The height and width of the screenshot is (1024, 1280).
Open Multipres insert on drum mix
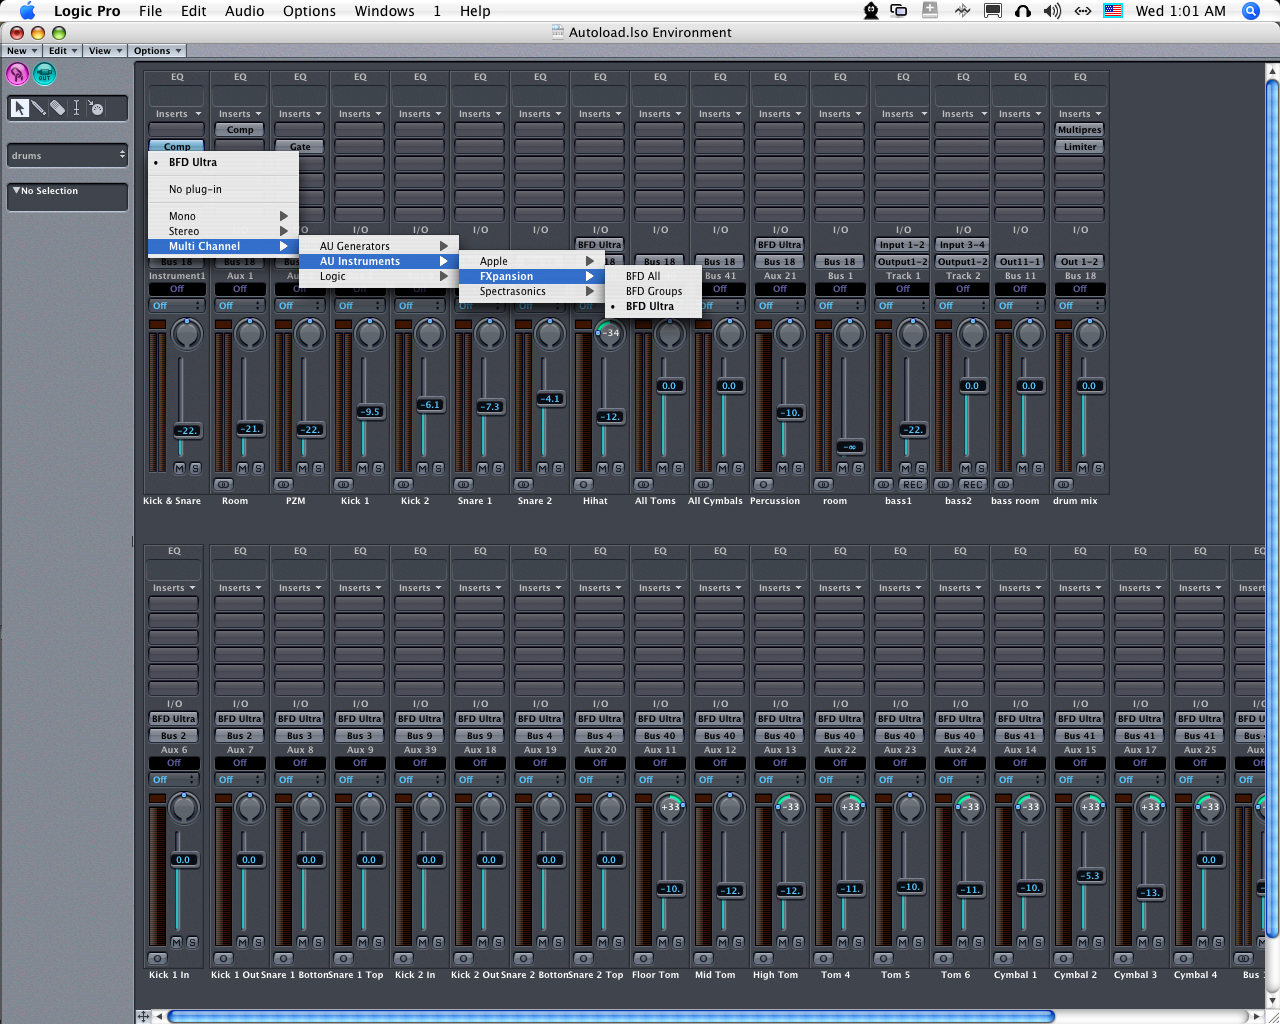point(1079,130)
